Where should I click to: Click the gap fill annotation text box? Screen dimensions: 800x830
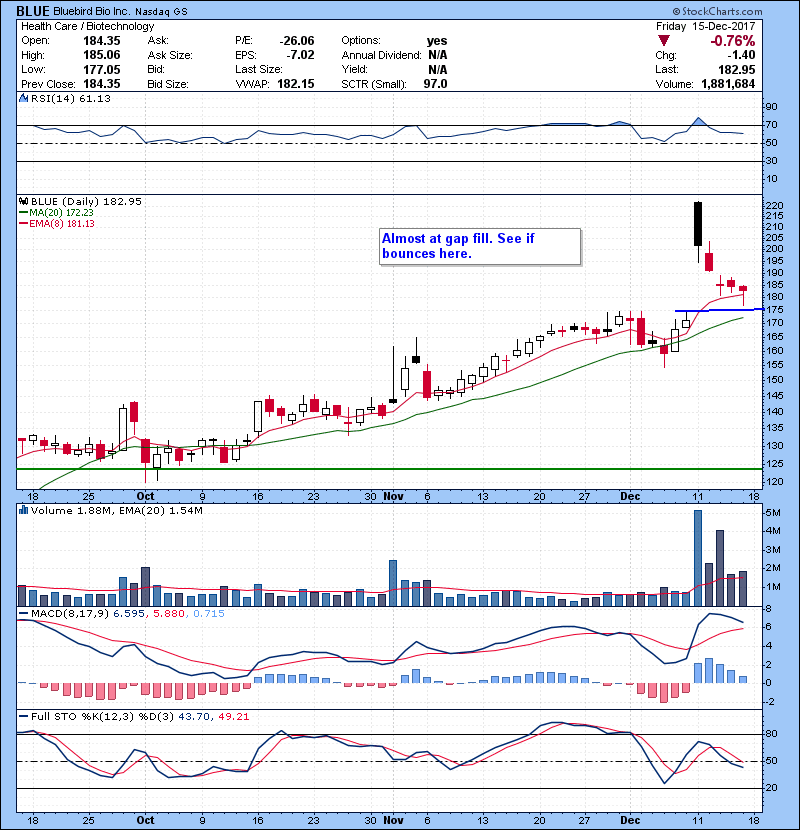480,247
